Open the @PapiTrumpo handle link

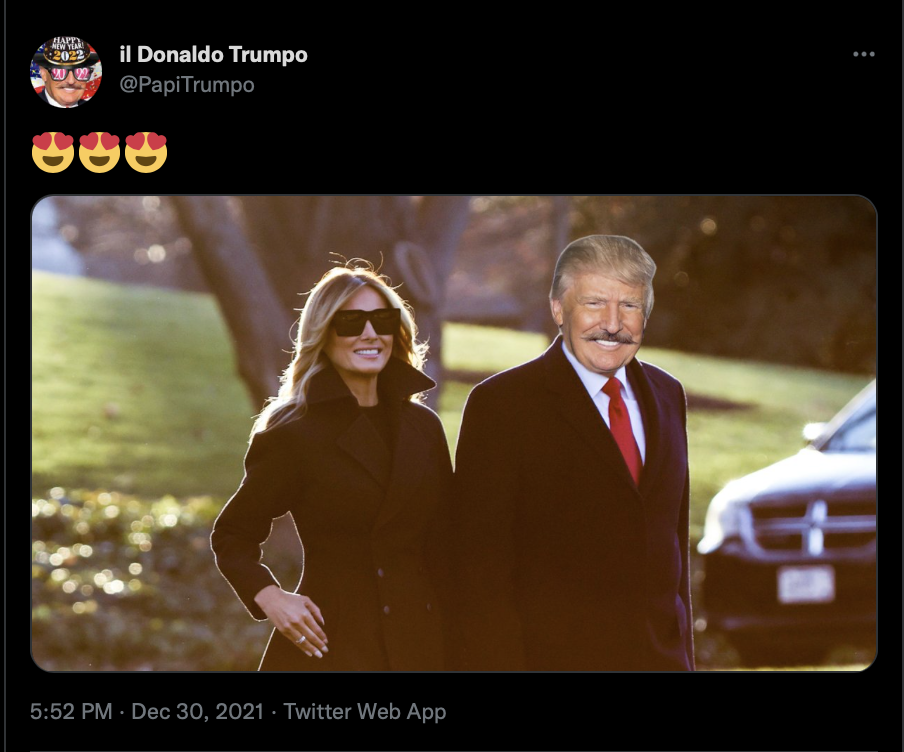187,85
